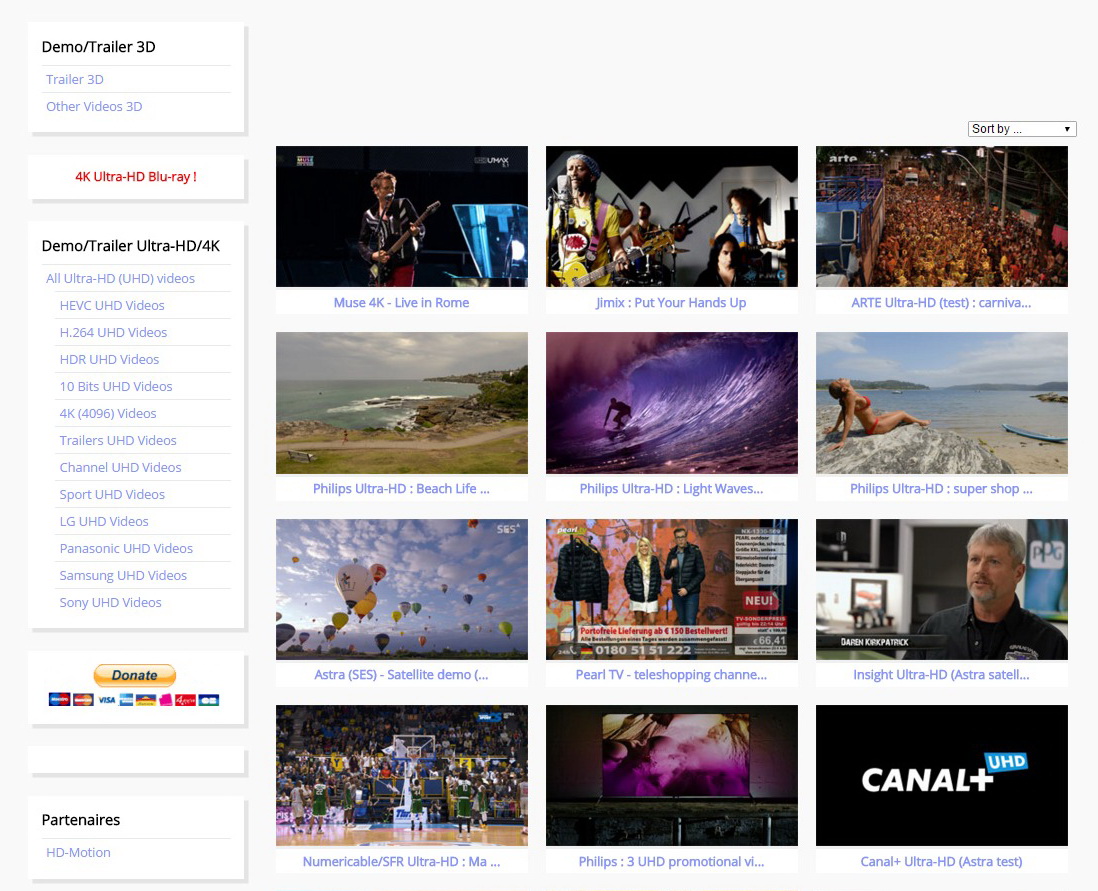Image resolution: width=1098 pixels, height=891 pixels.
Task: Click the 'Philips Ultra-HD : Beach Life' title
Action: (x=401, y=489)
